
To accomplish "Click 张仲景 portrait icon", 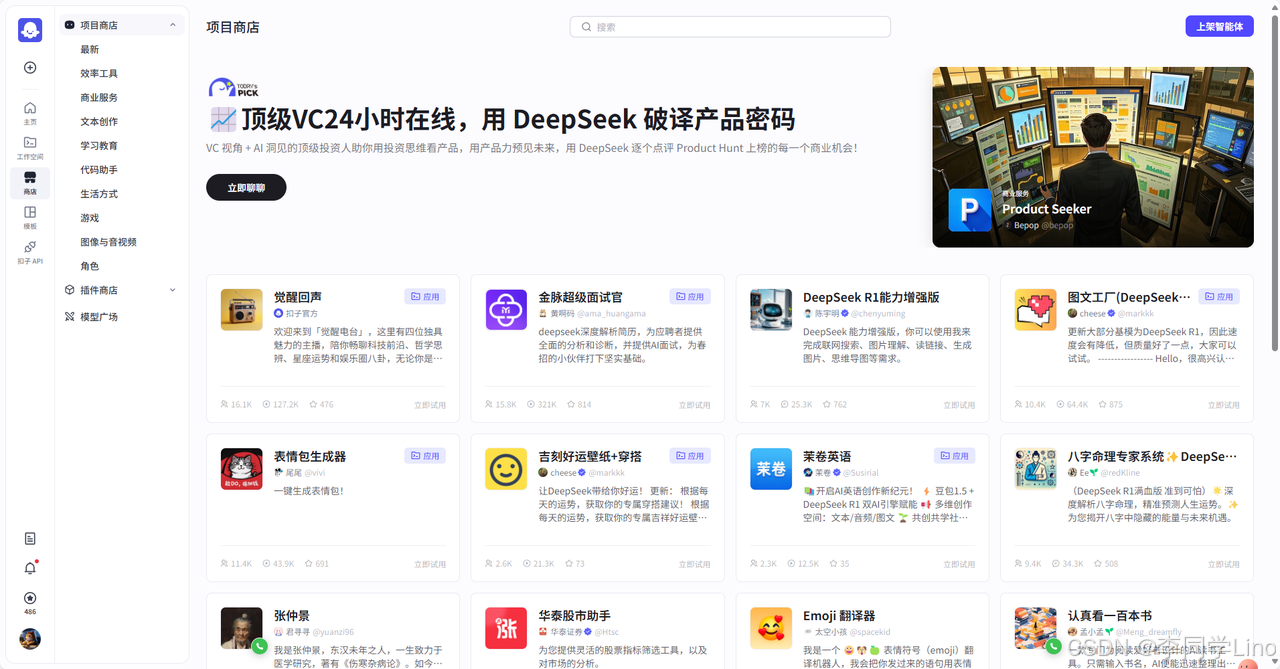I will 241,628.
